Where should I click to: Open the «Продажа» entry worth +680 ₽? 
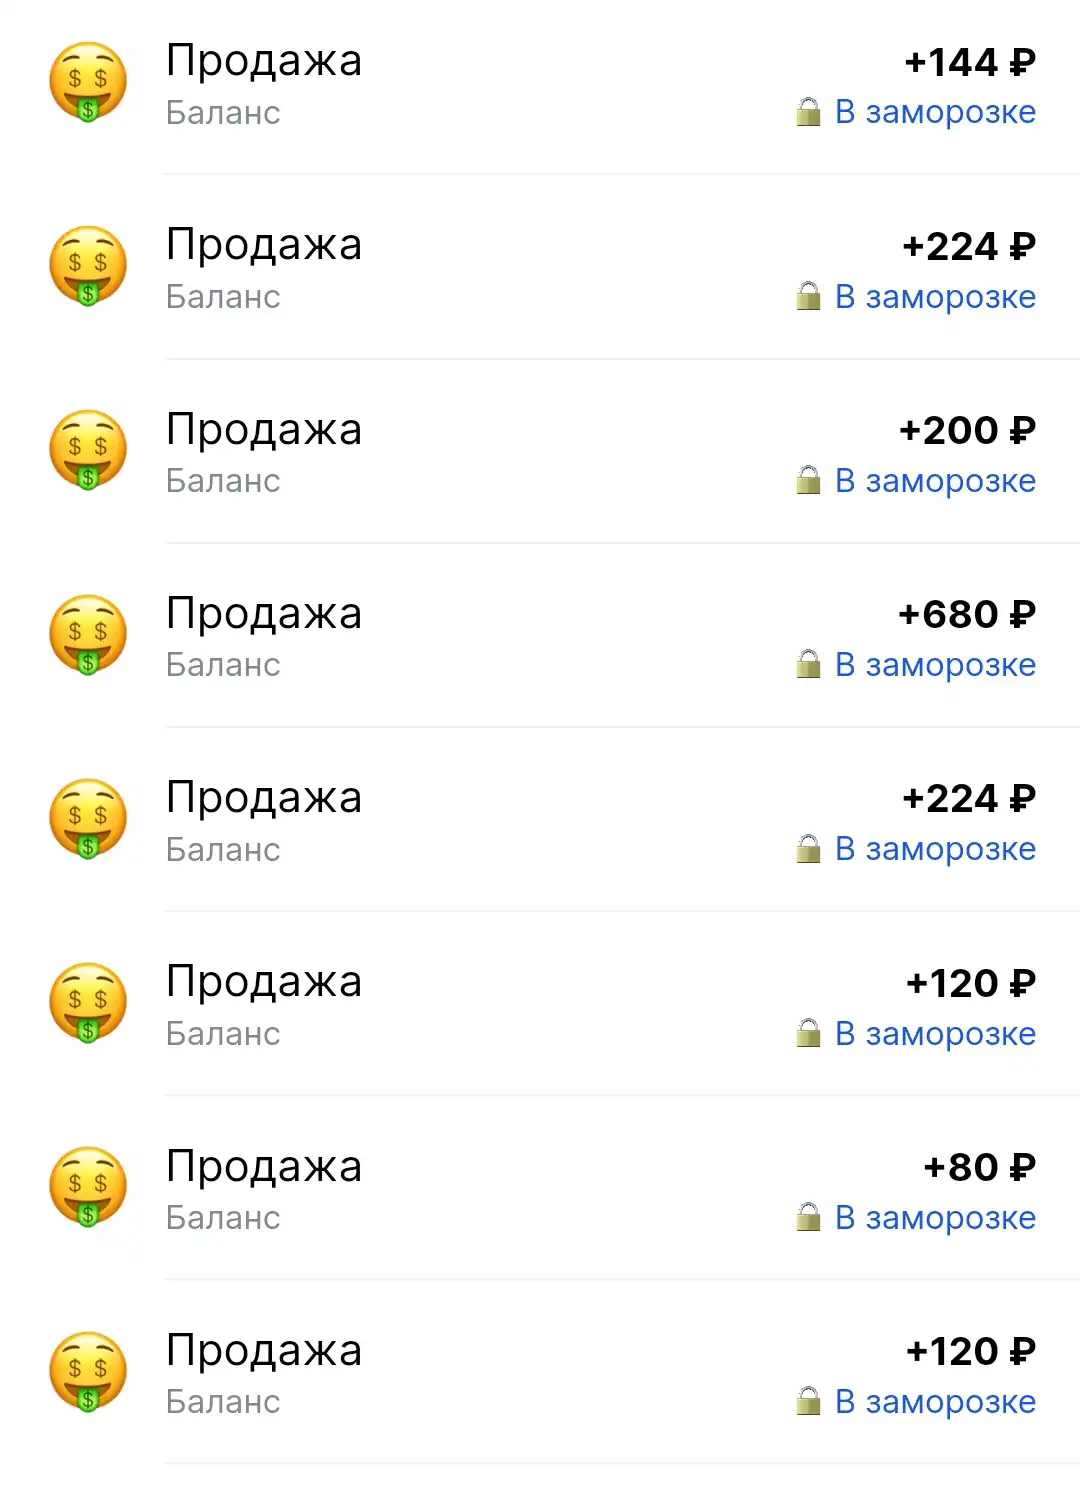[540, 636]
